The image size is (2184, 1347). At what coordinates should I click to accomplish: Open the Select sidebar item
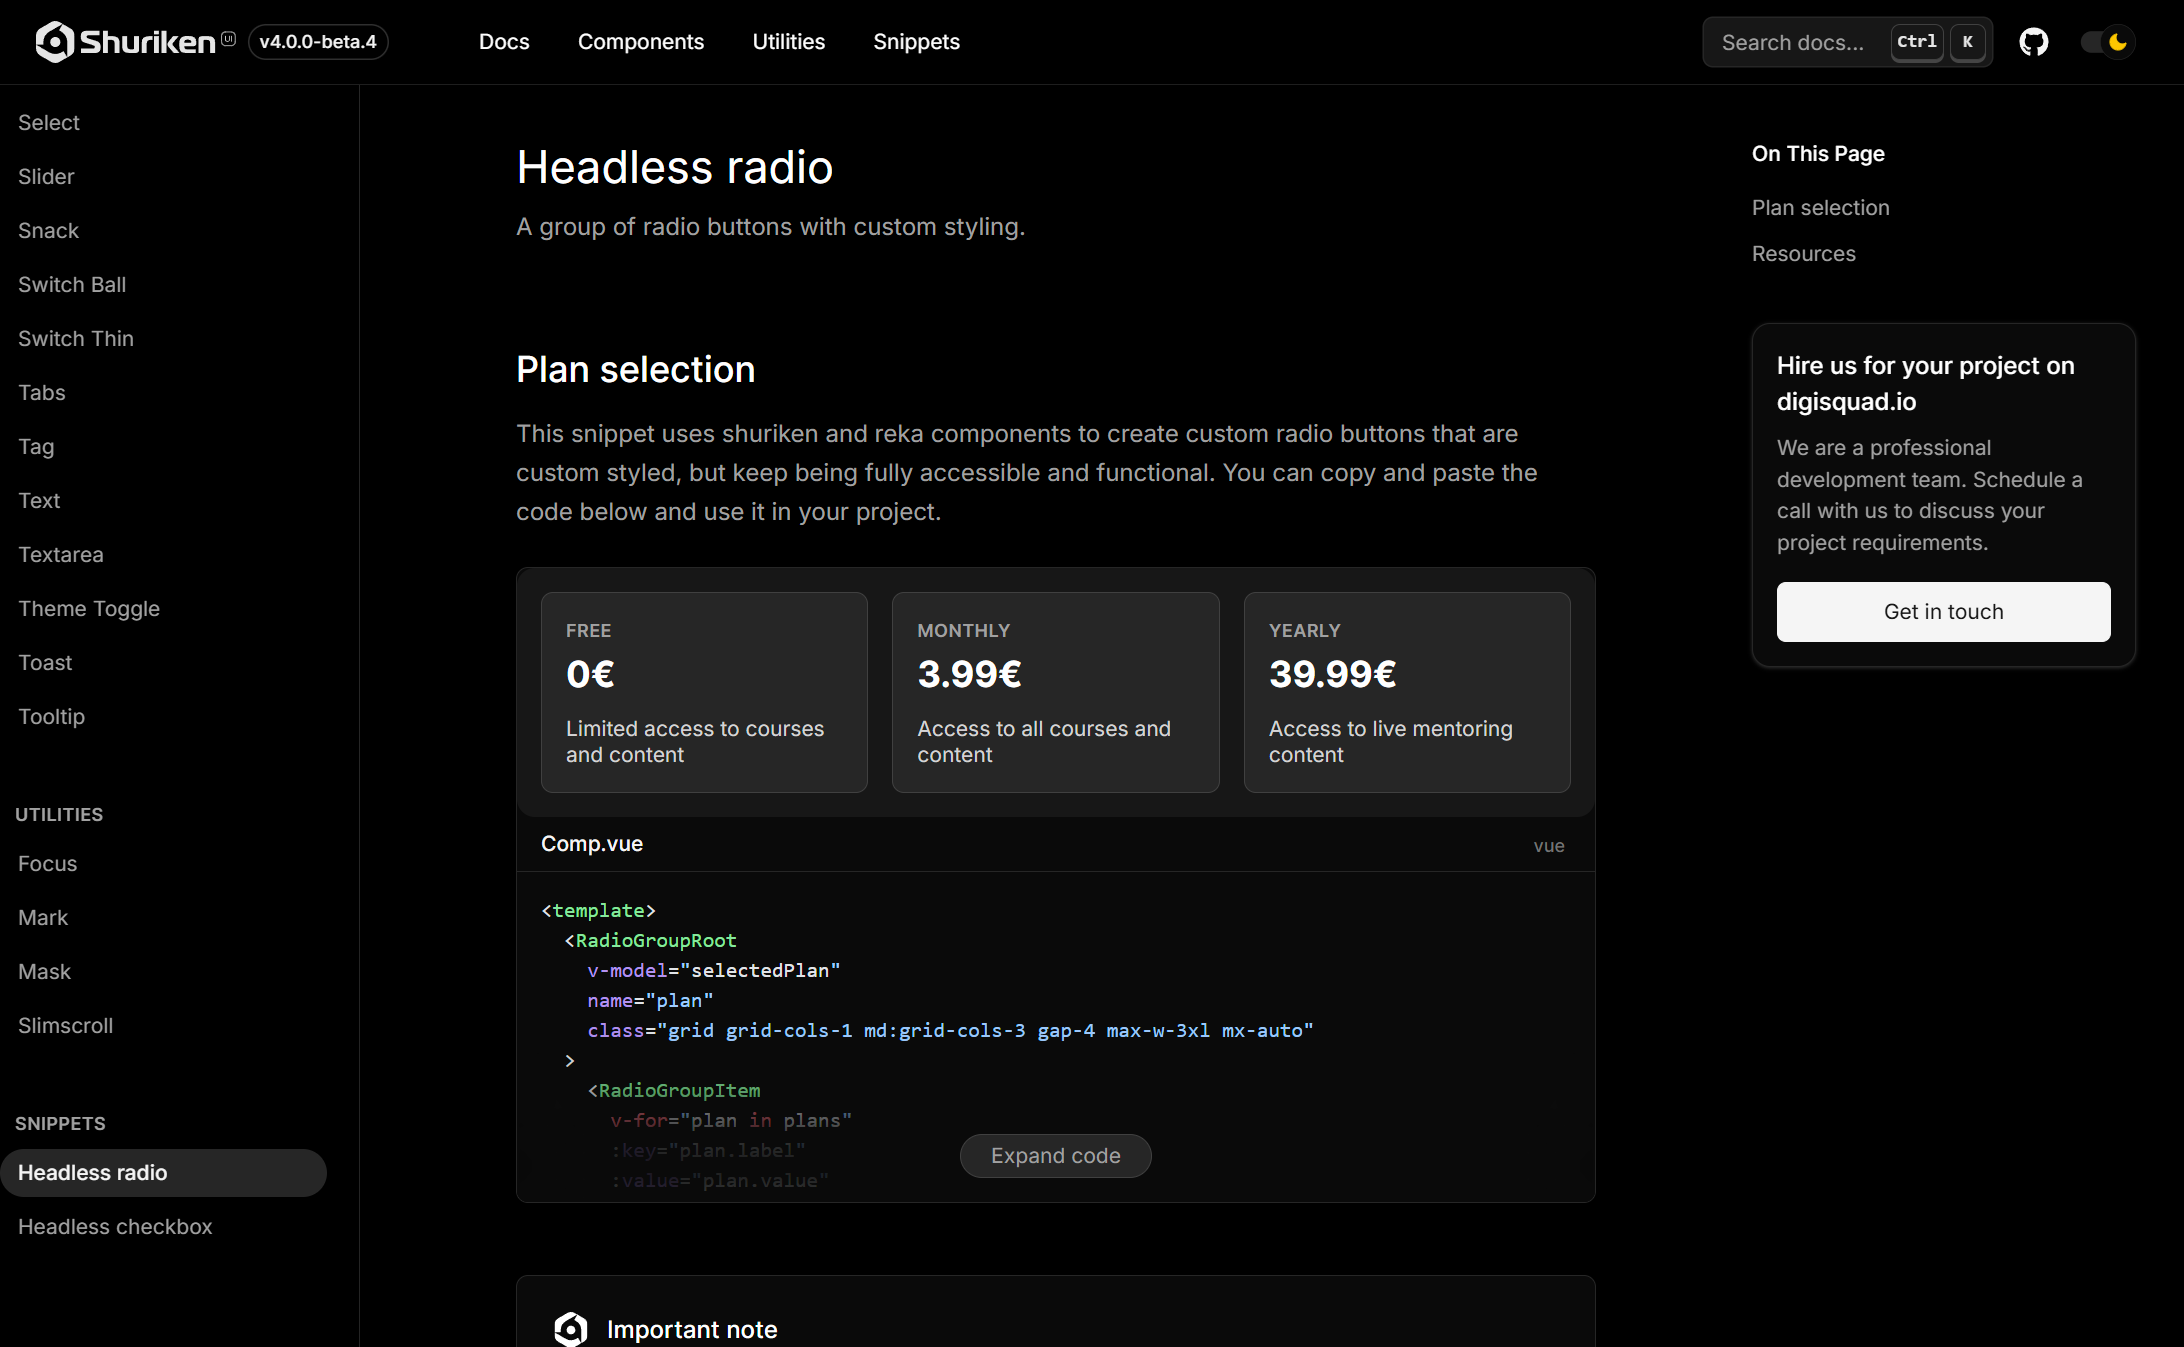click(x=49, y=122)
